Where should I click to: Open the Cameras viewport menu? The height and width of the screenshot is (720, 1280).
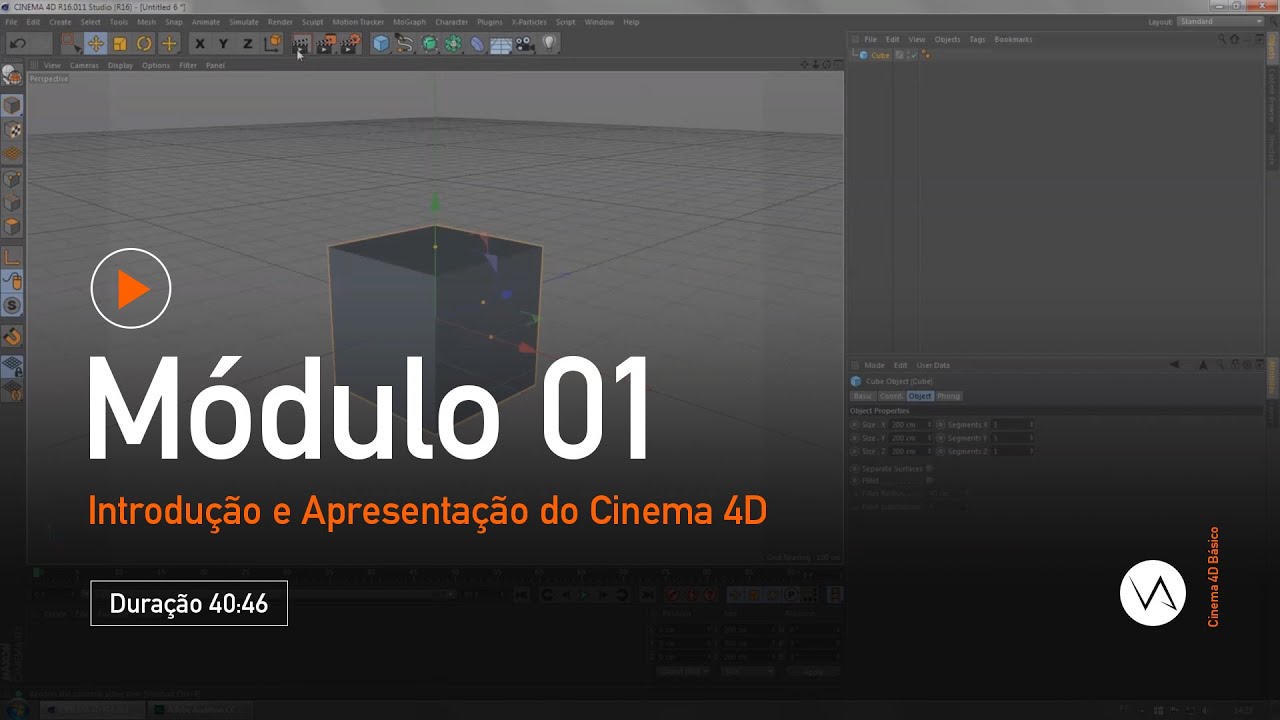tap(84, 65)
